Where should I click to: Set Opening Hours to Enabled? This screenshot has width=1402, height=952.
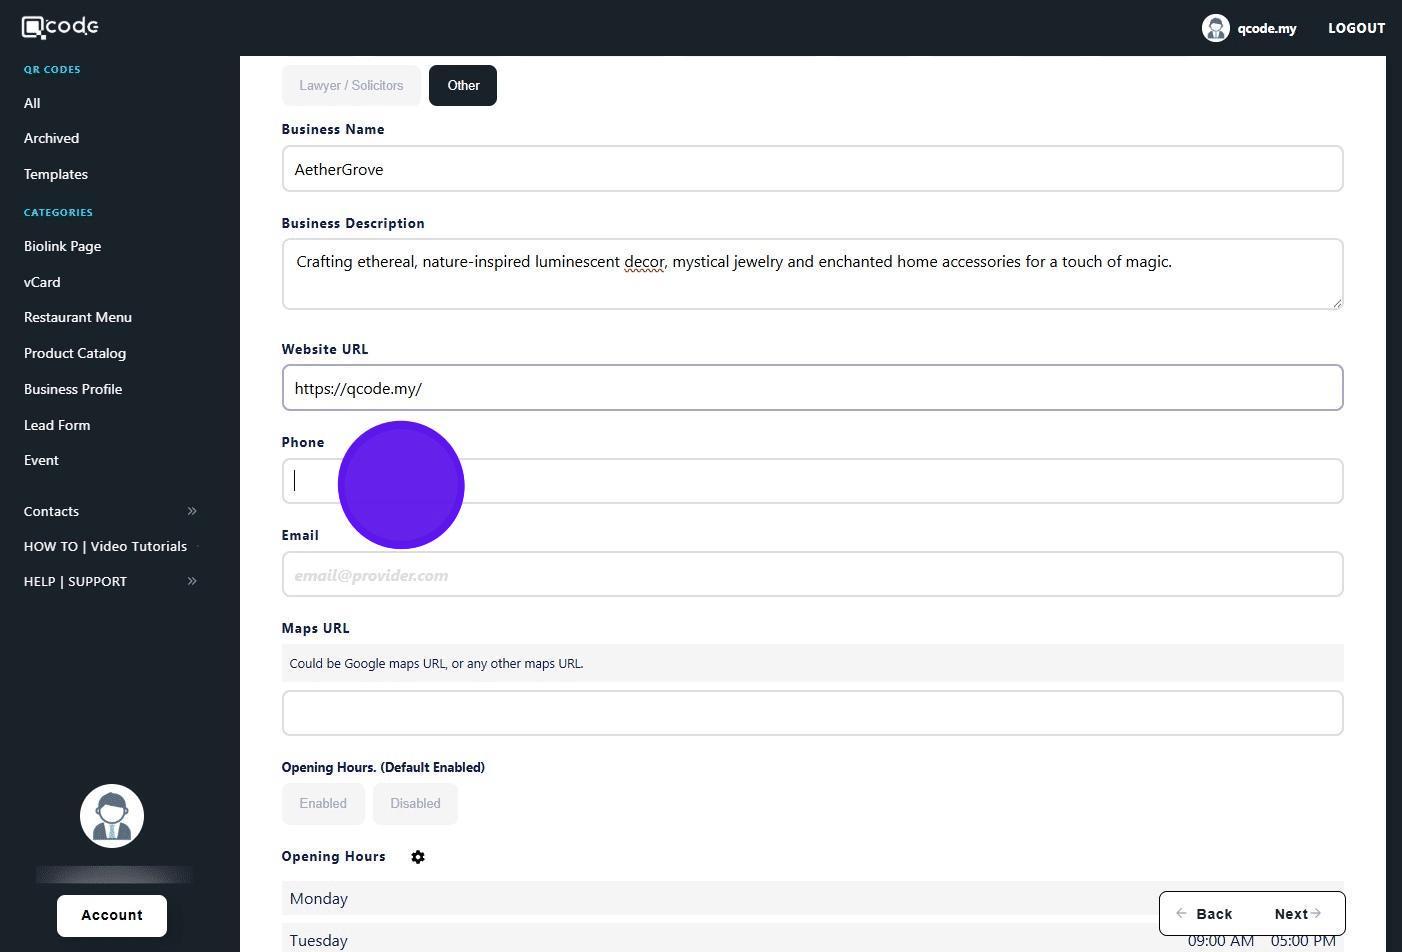(x=323, y=804)
